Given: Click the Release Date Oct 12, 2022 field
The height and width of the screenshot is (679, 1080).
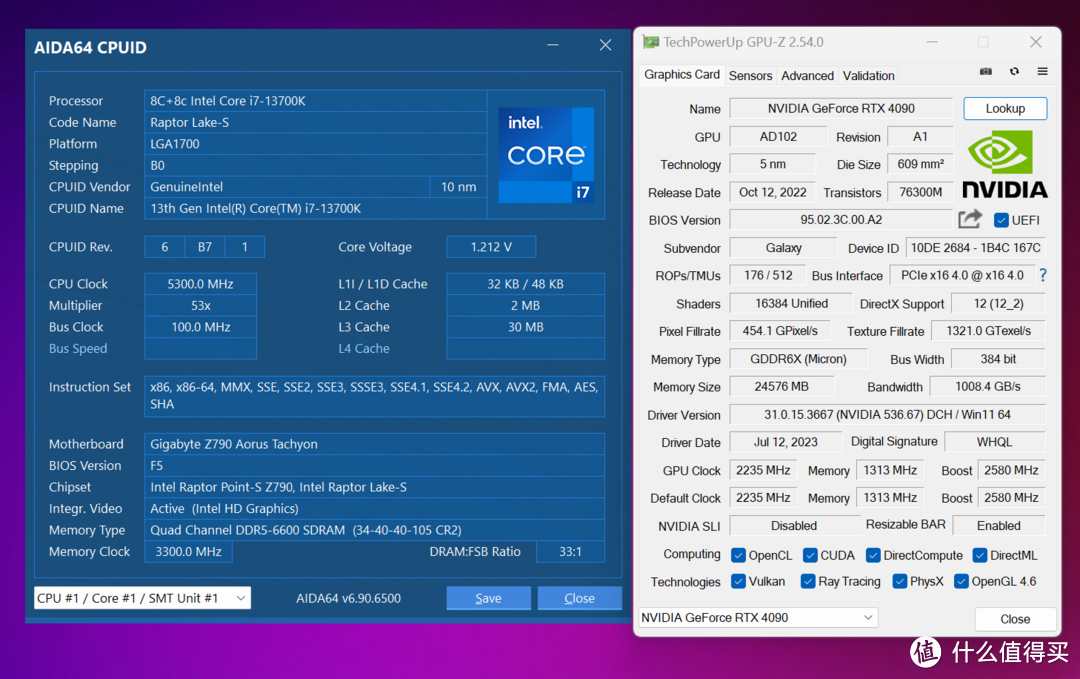Looking at the screenshot, I should coord(772,192).
